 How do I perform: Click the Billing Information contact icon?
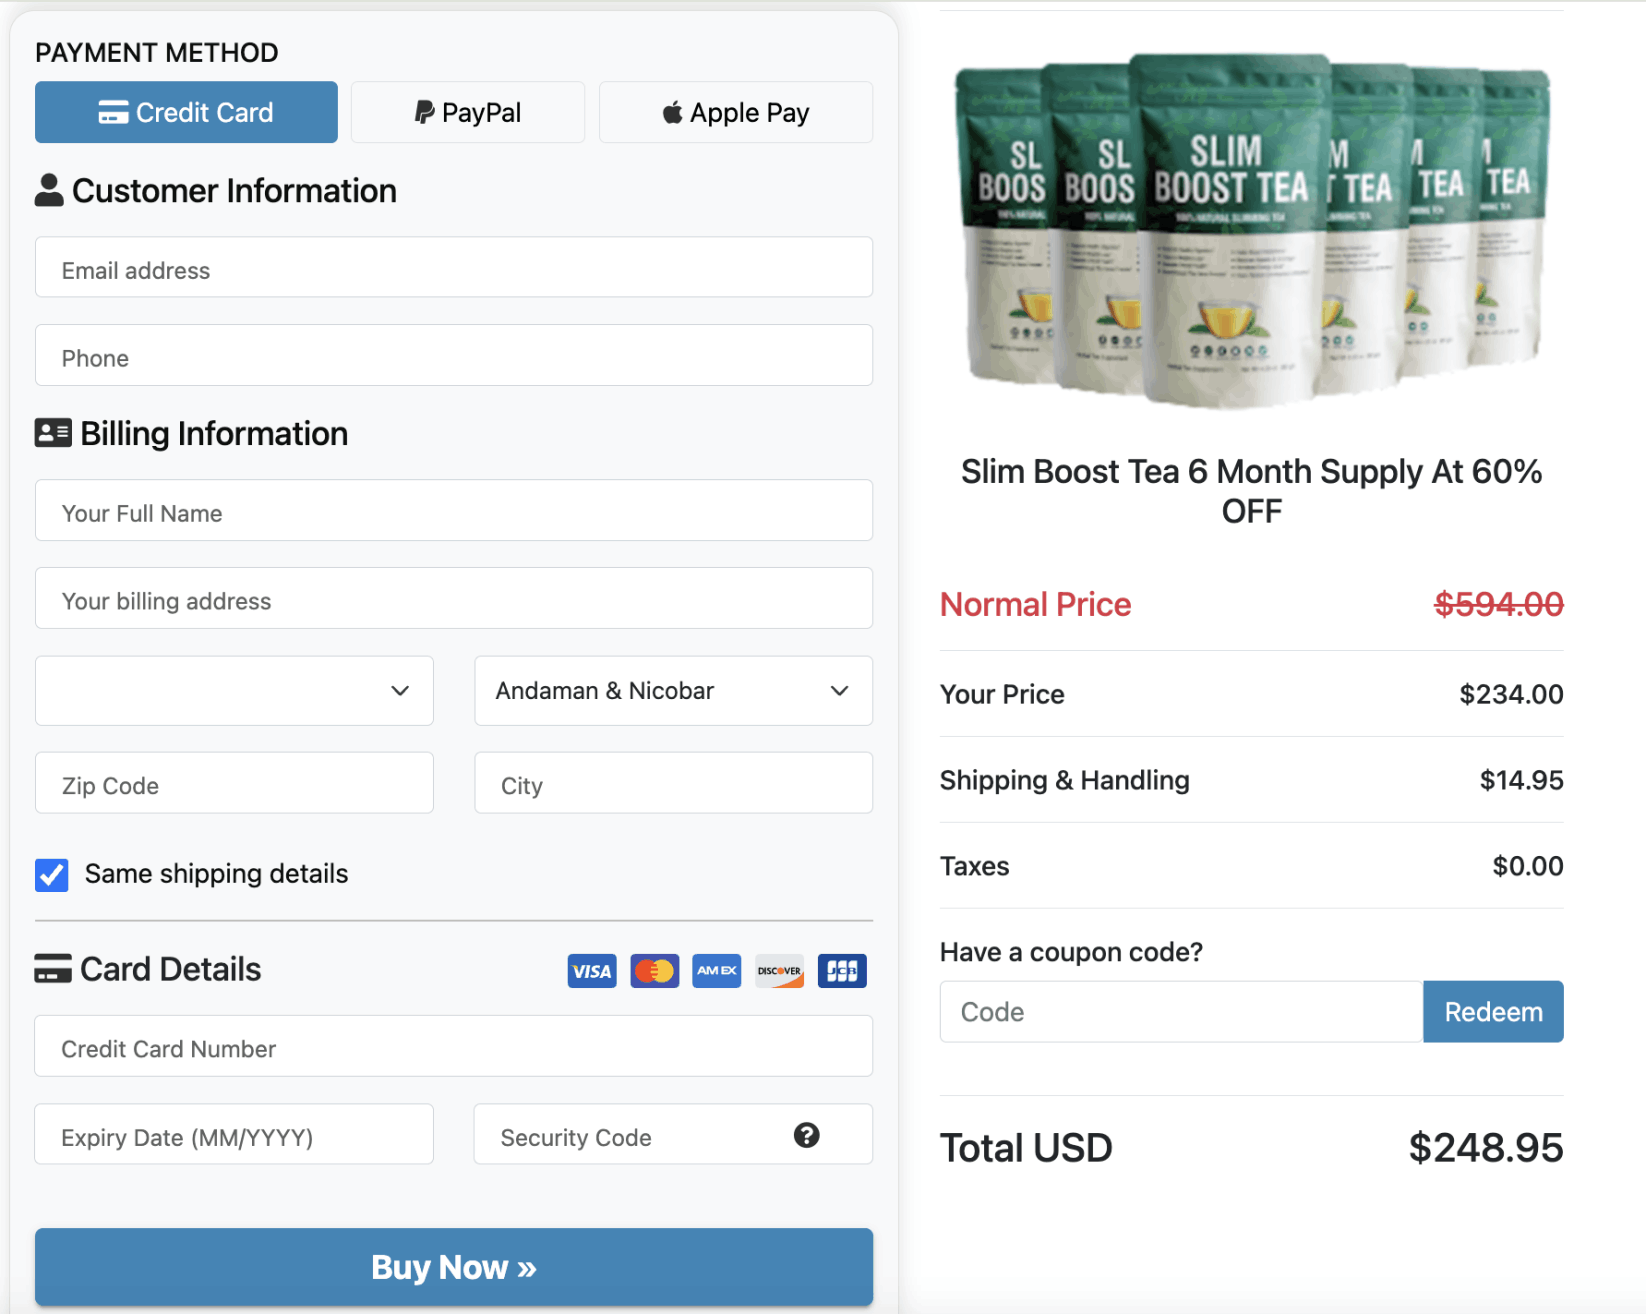pos(53,432)
